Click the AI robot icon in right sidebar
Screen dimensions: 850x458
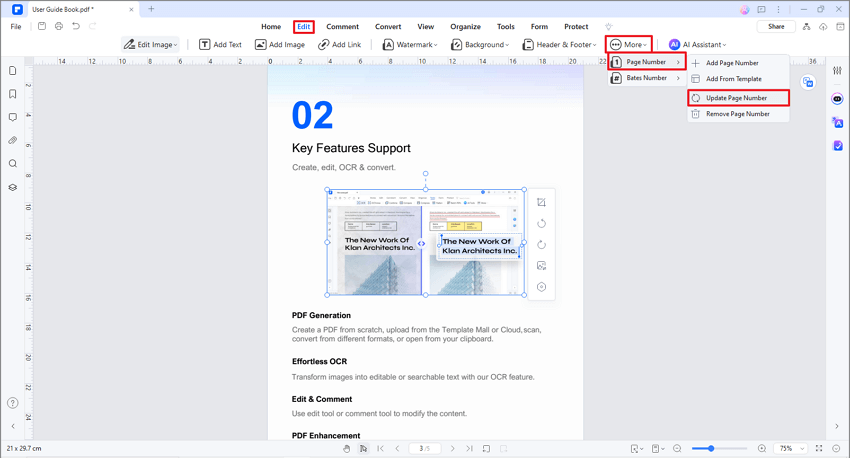pyautogui.click(x=838, y=99)
